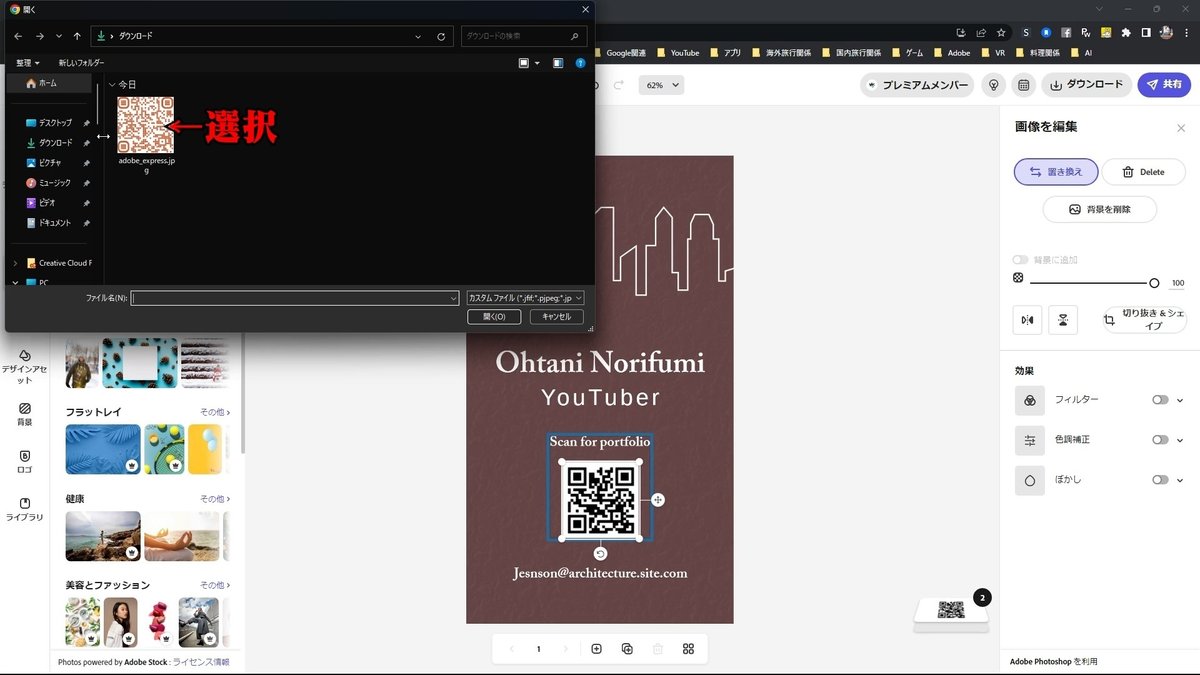Click the プレミアムメンバー button
Image resolution: width=1200 pixels, height=675 pixels.
[917, 85]
